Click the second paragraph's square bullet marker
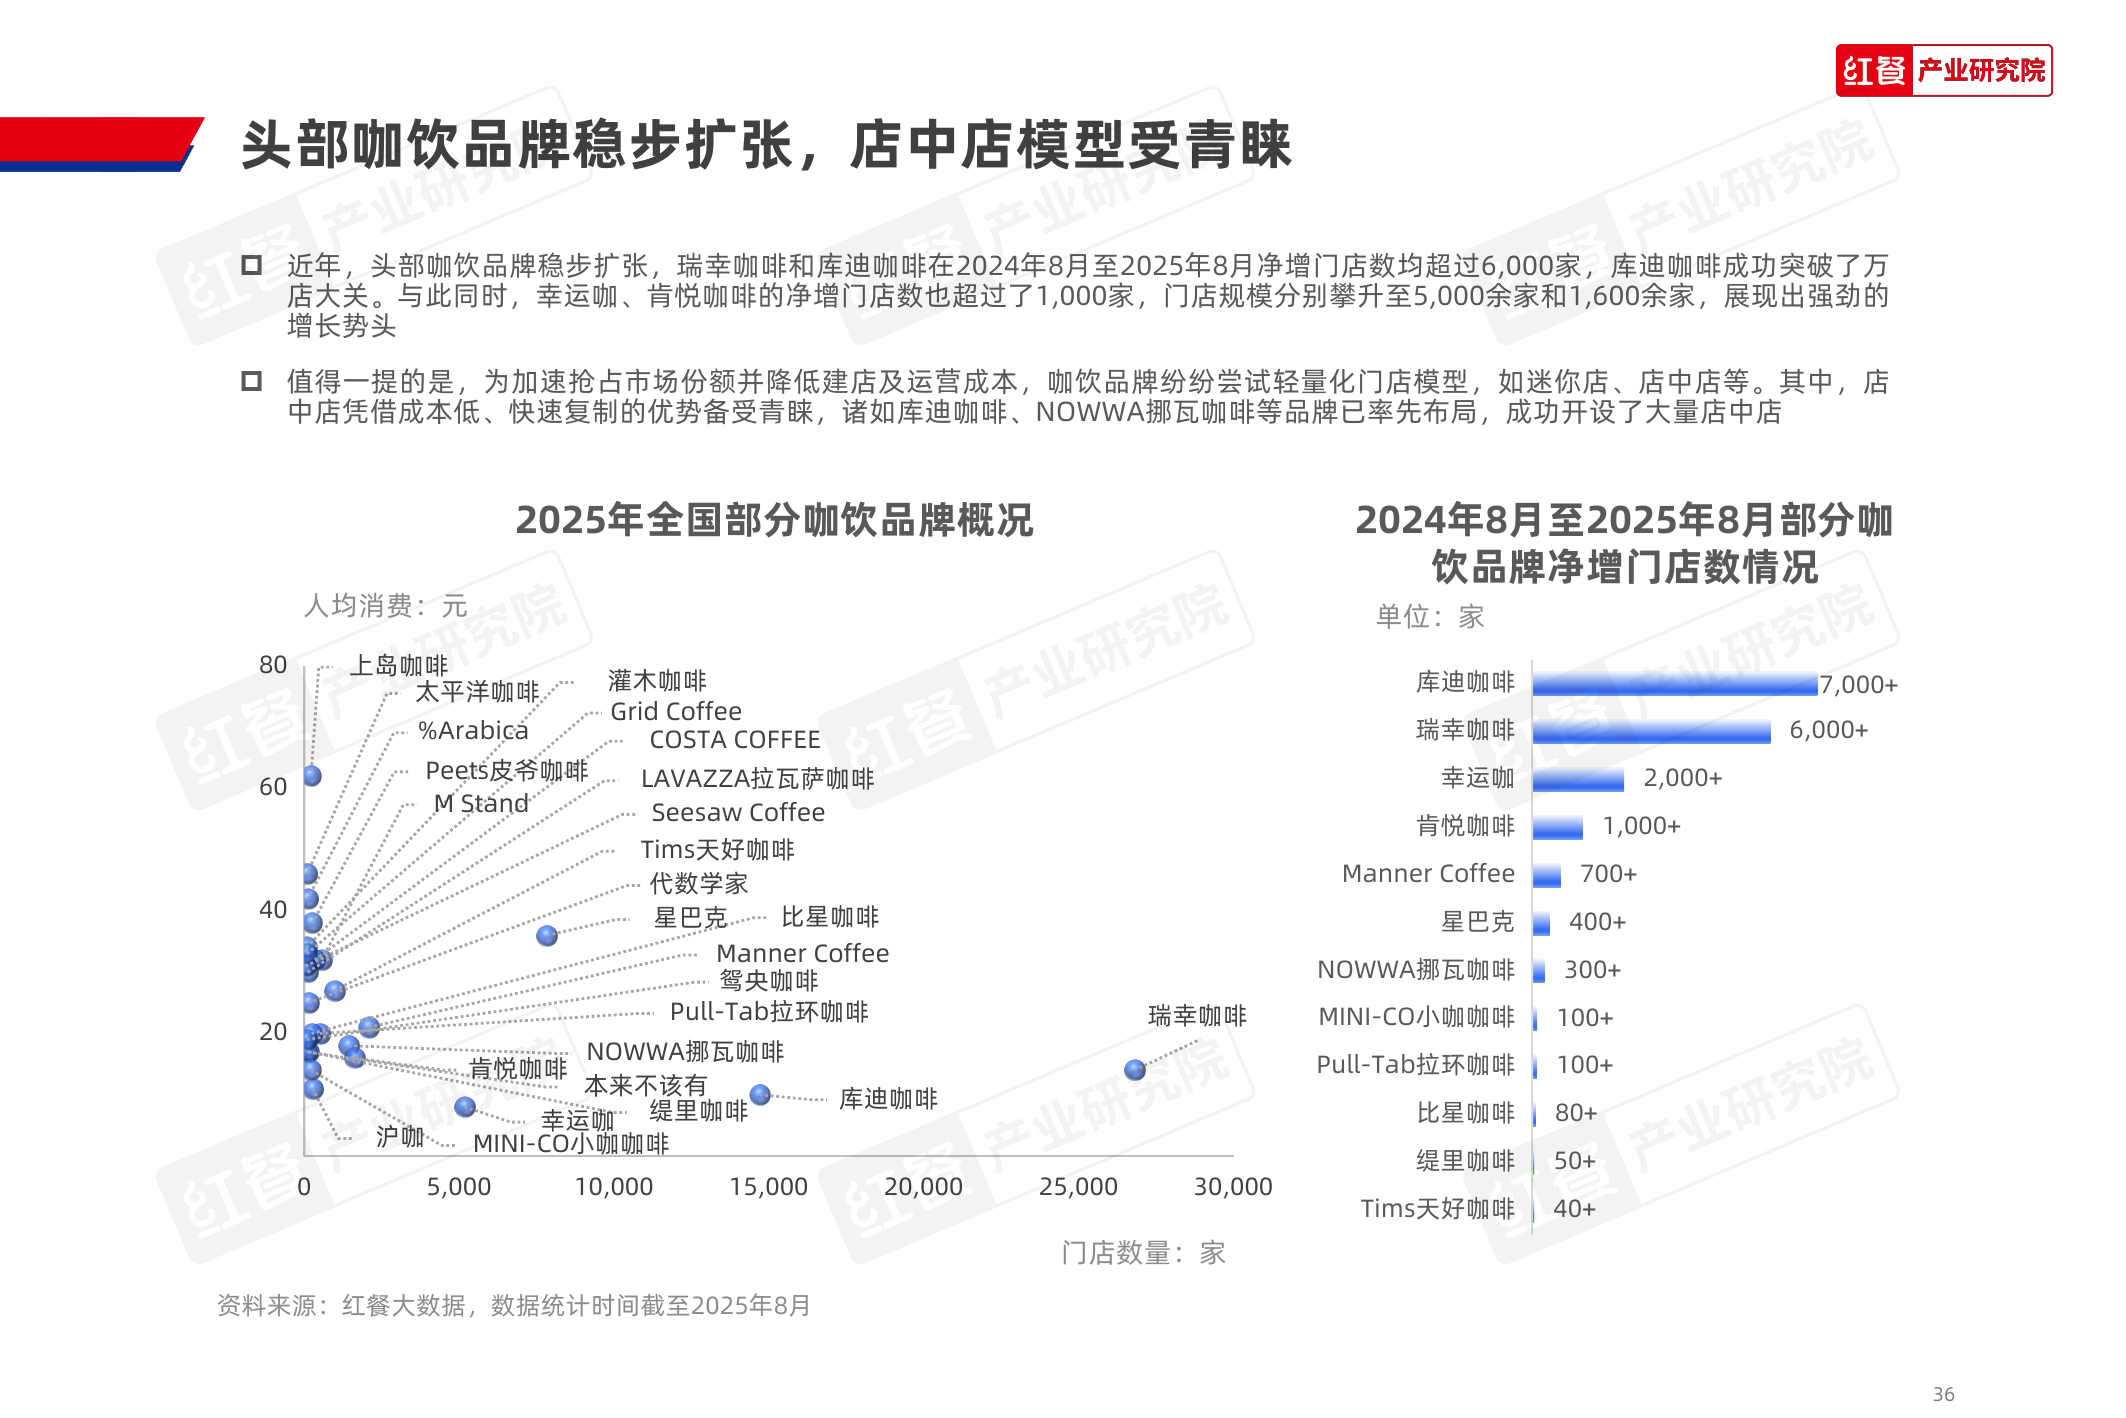Image resolution: width=2126 pixels, height=1418 pixels. tap(251, 381)
